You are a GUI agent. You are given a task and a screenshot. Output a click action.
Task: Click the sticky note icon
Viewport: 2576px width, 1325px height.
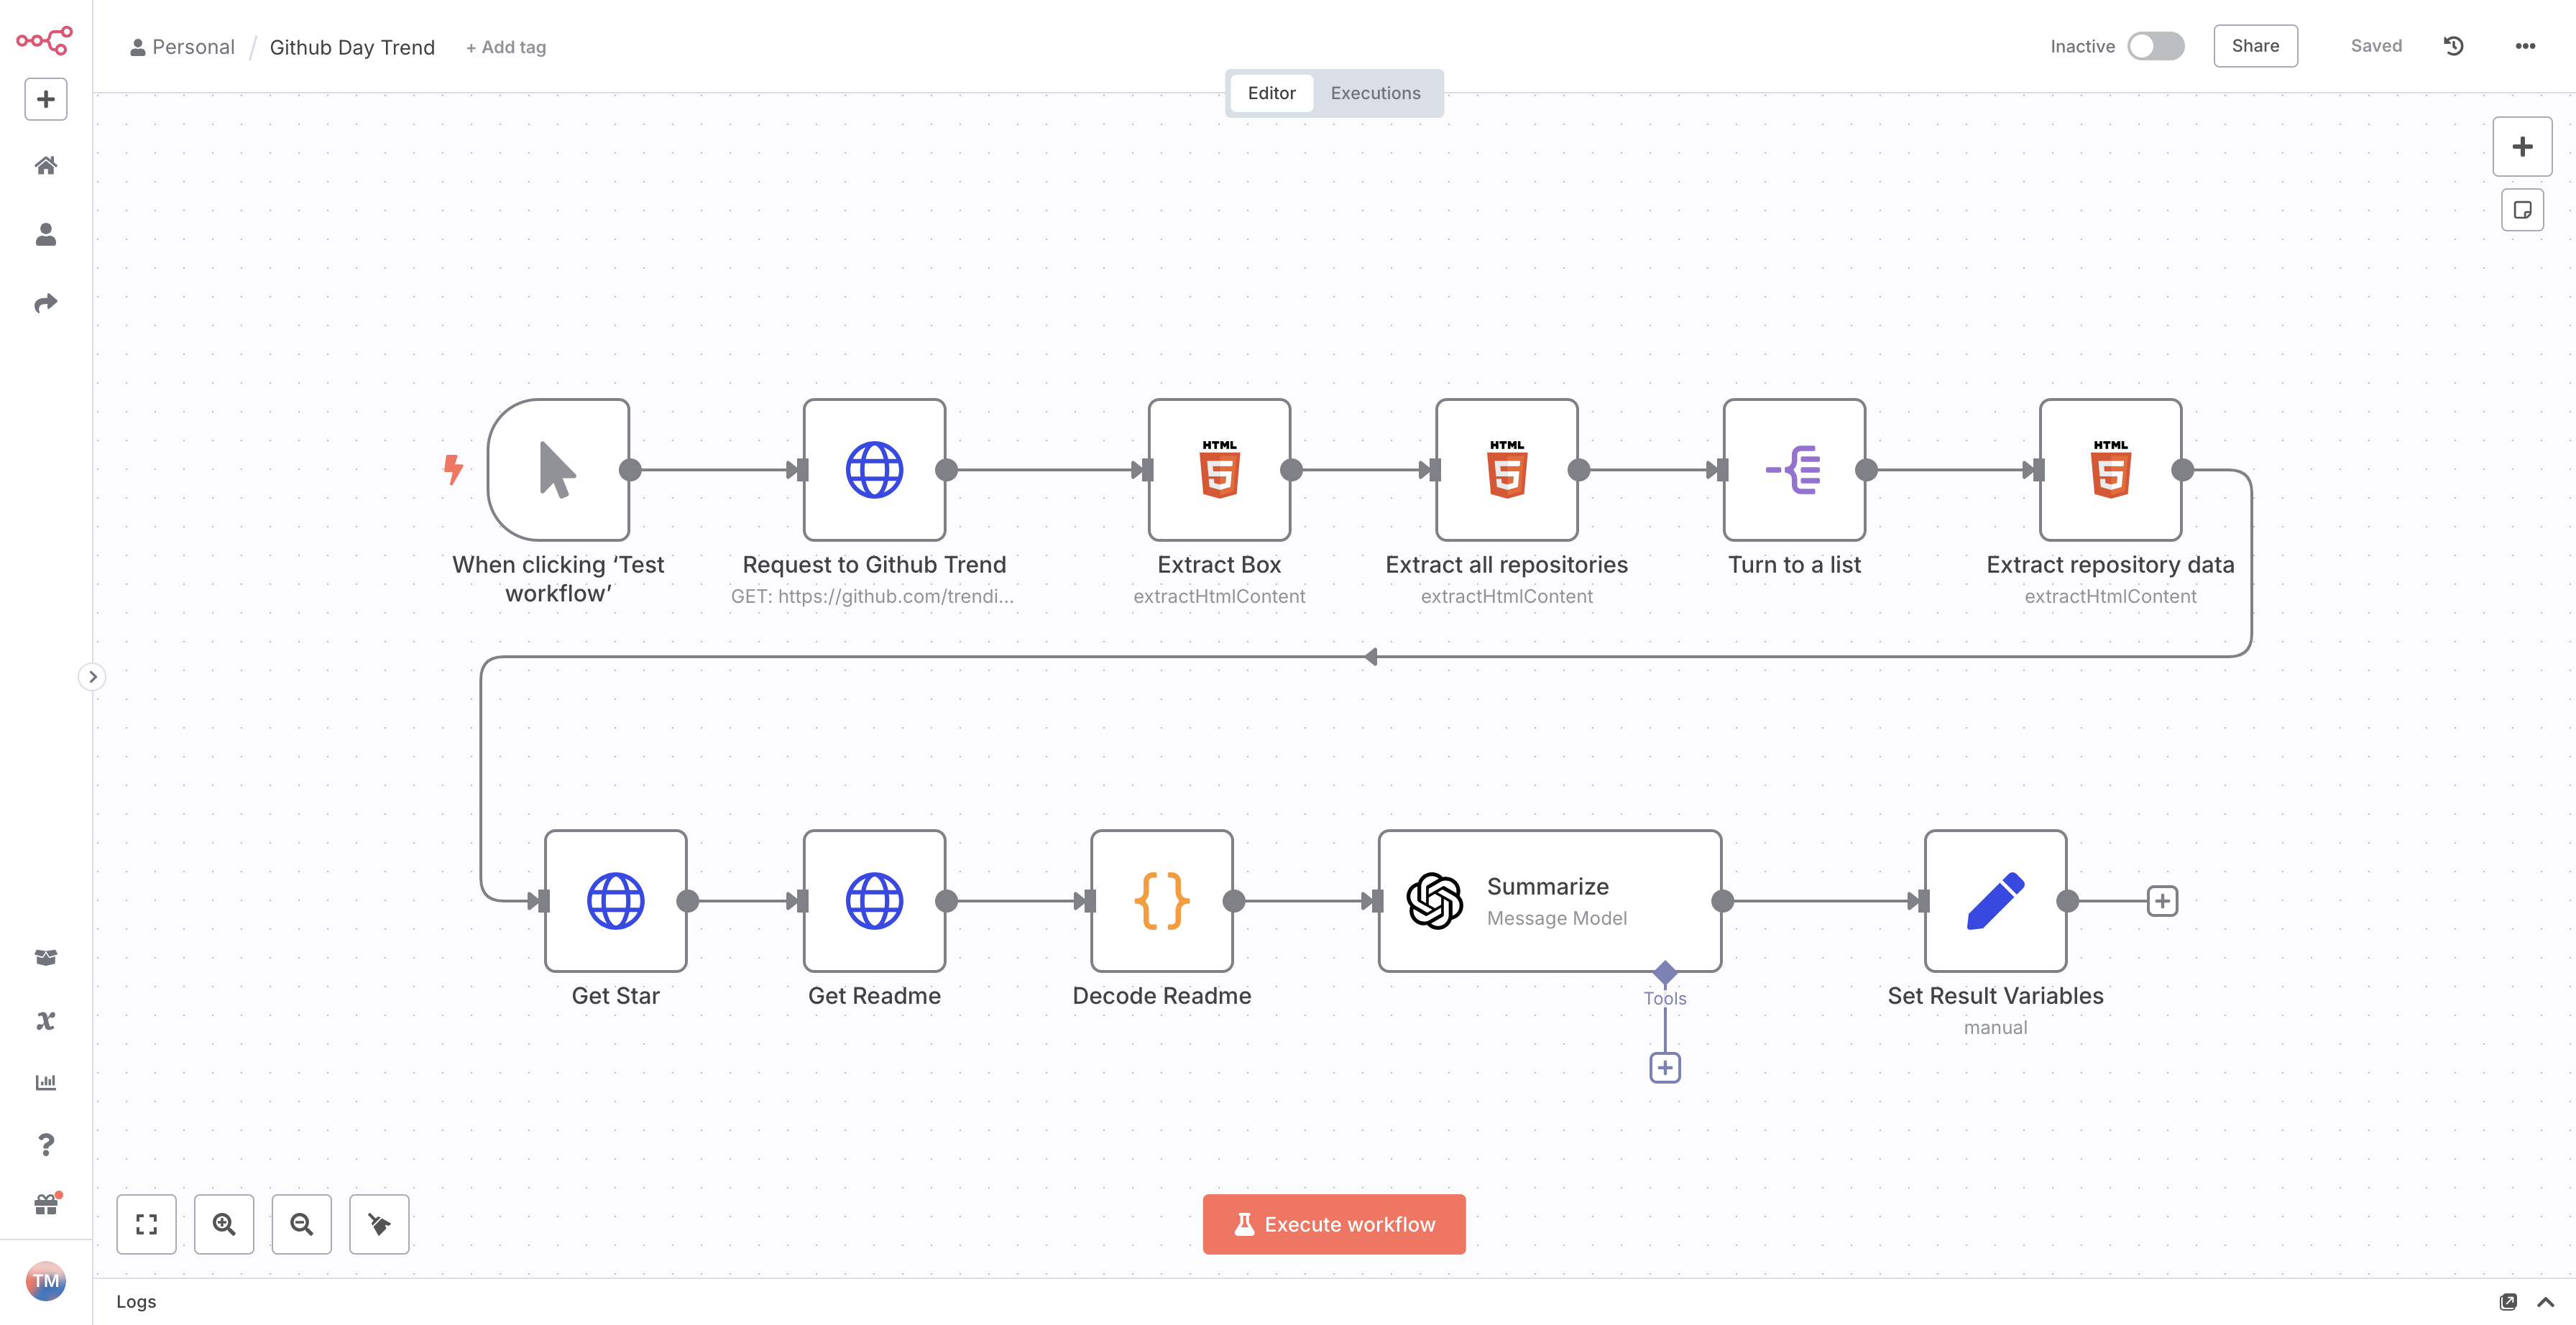2522,210
